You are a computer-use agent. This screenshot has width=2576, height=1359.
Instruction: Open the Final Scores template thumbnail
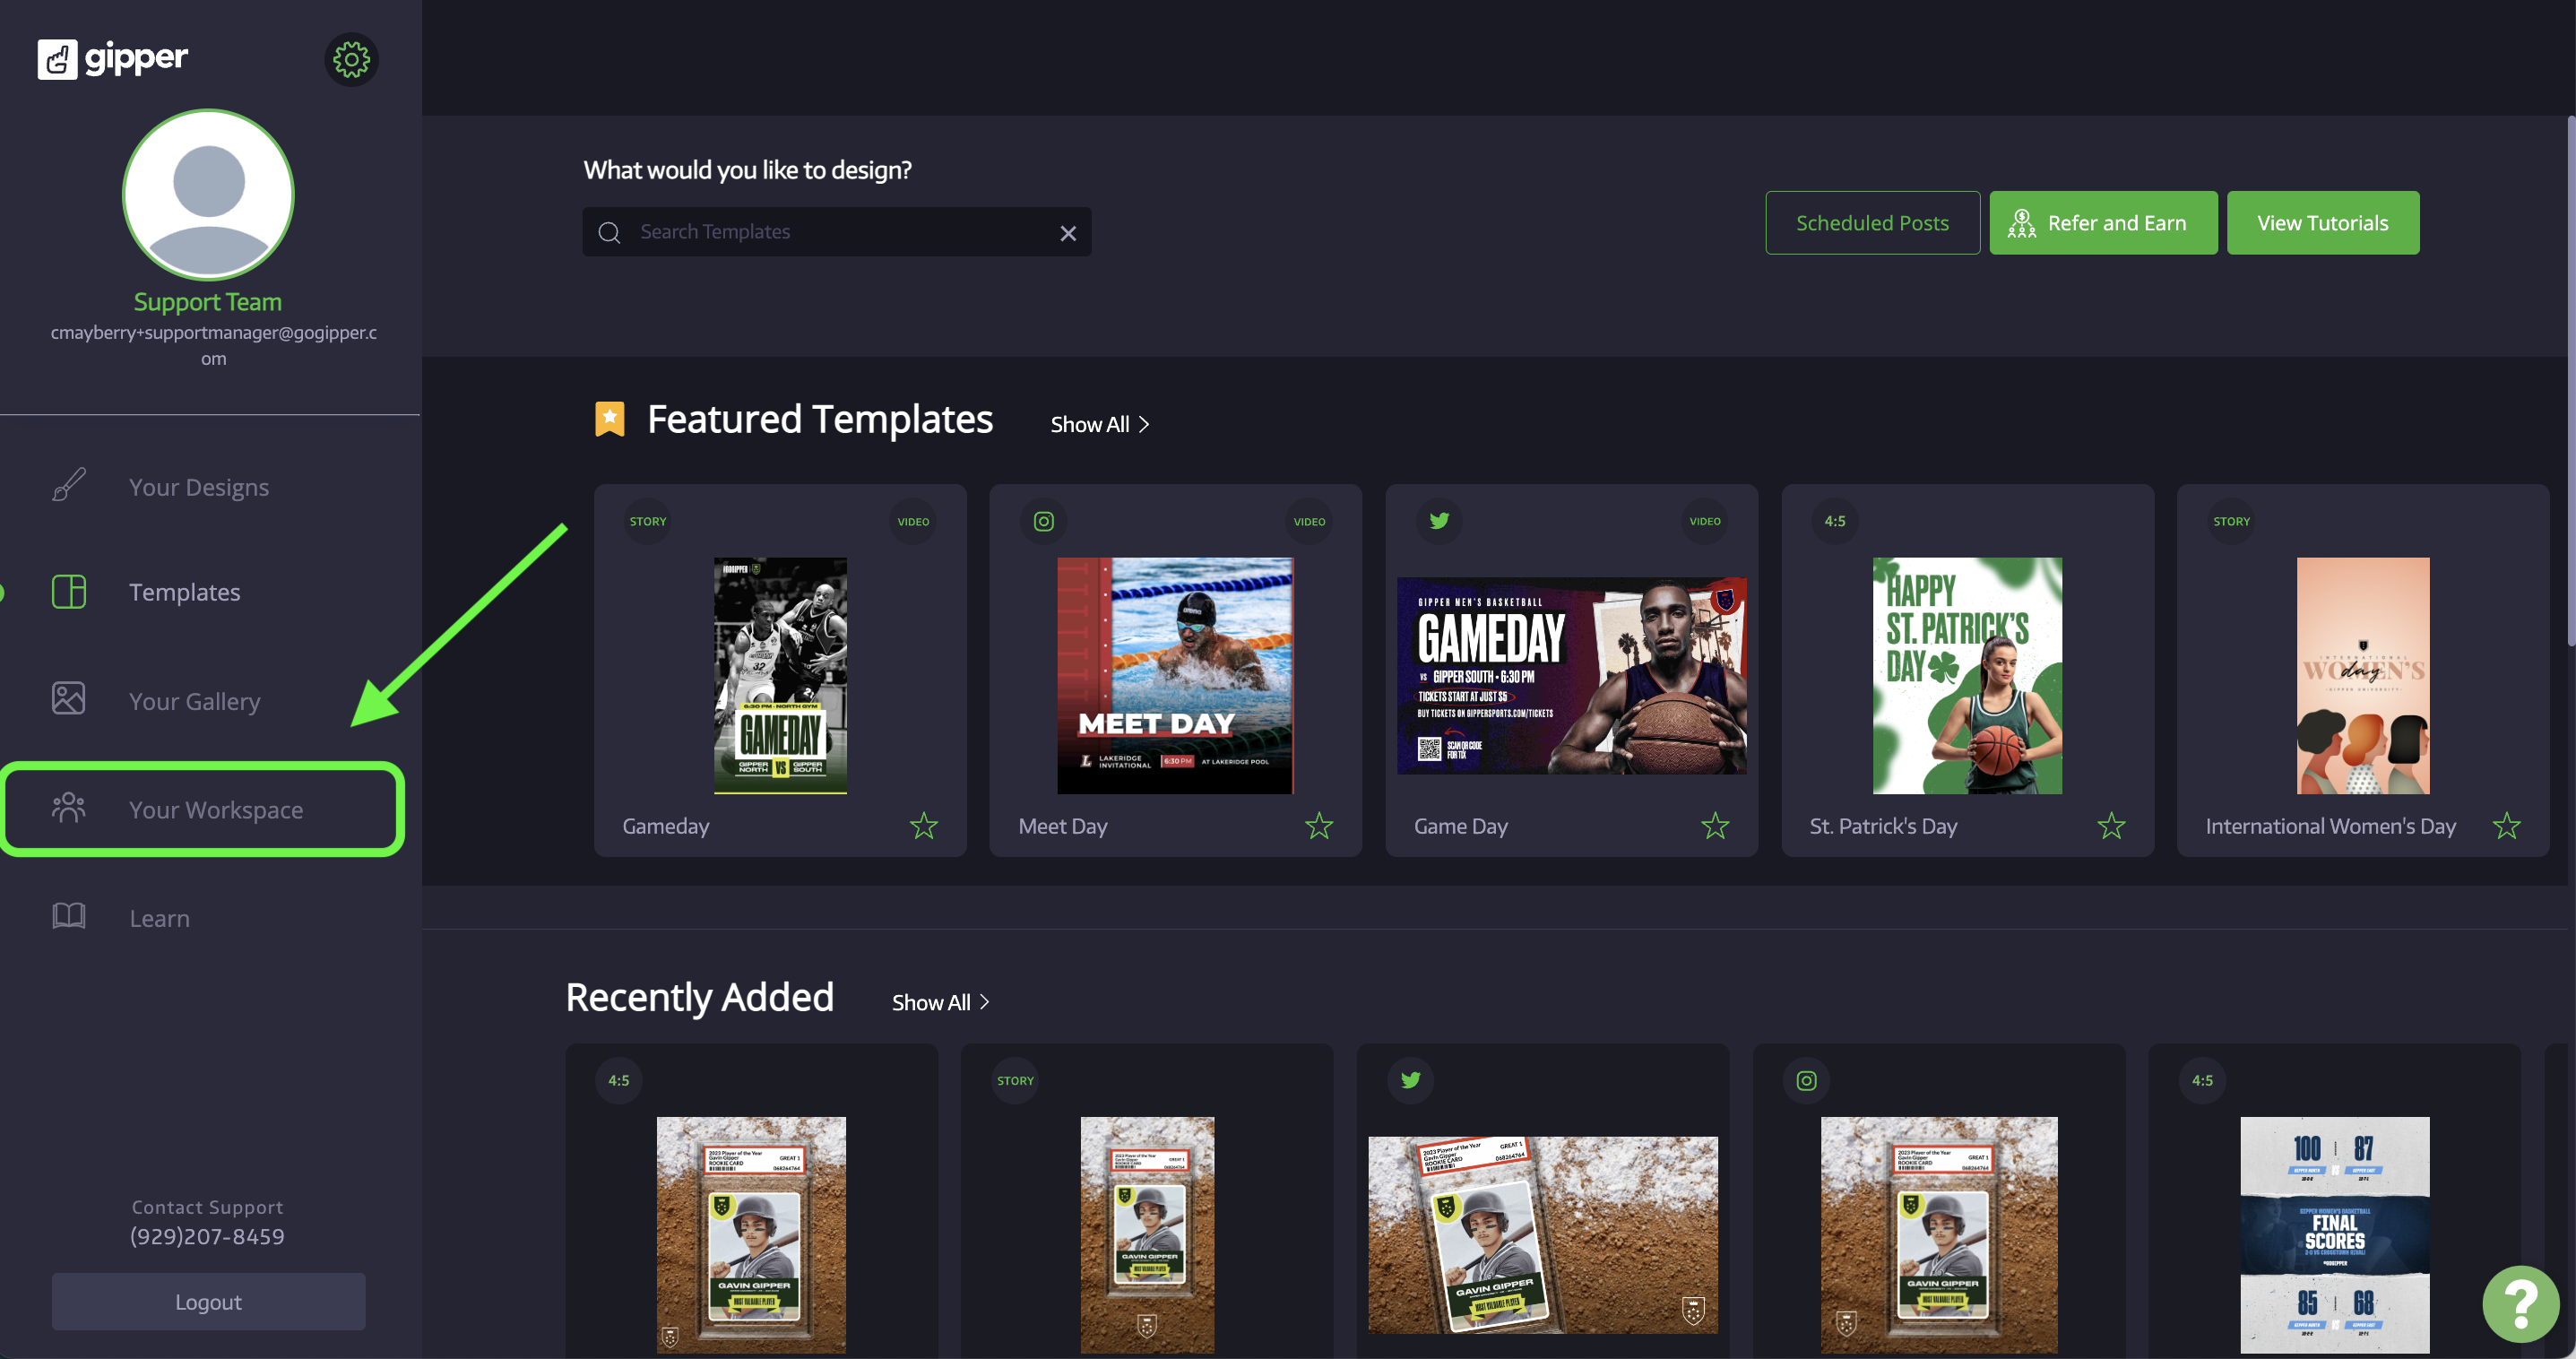point(2334,1235)
